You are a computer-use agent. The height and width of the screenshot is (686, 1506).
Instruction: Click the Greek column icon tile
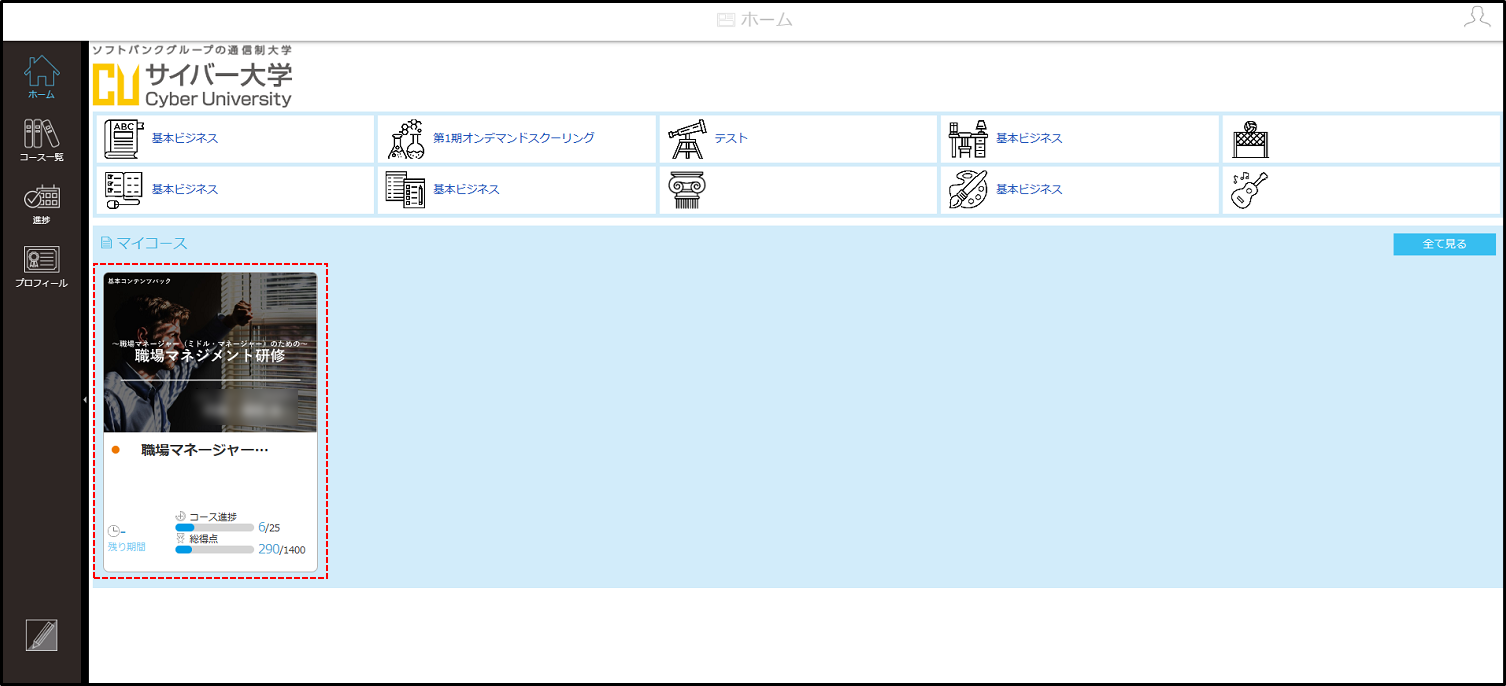(687, 190)
